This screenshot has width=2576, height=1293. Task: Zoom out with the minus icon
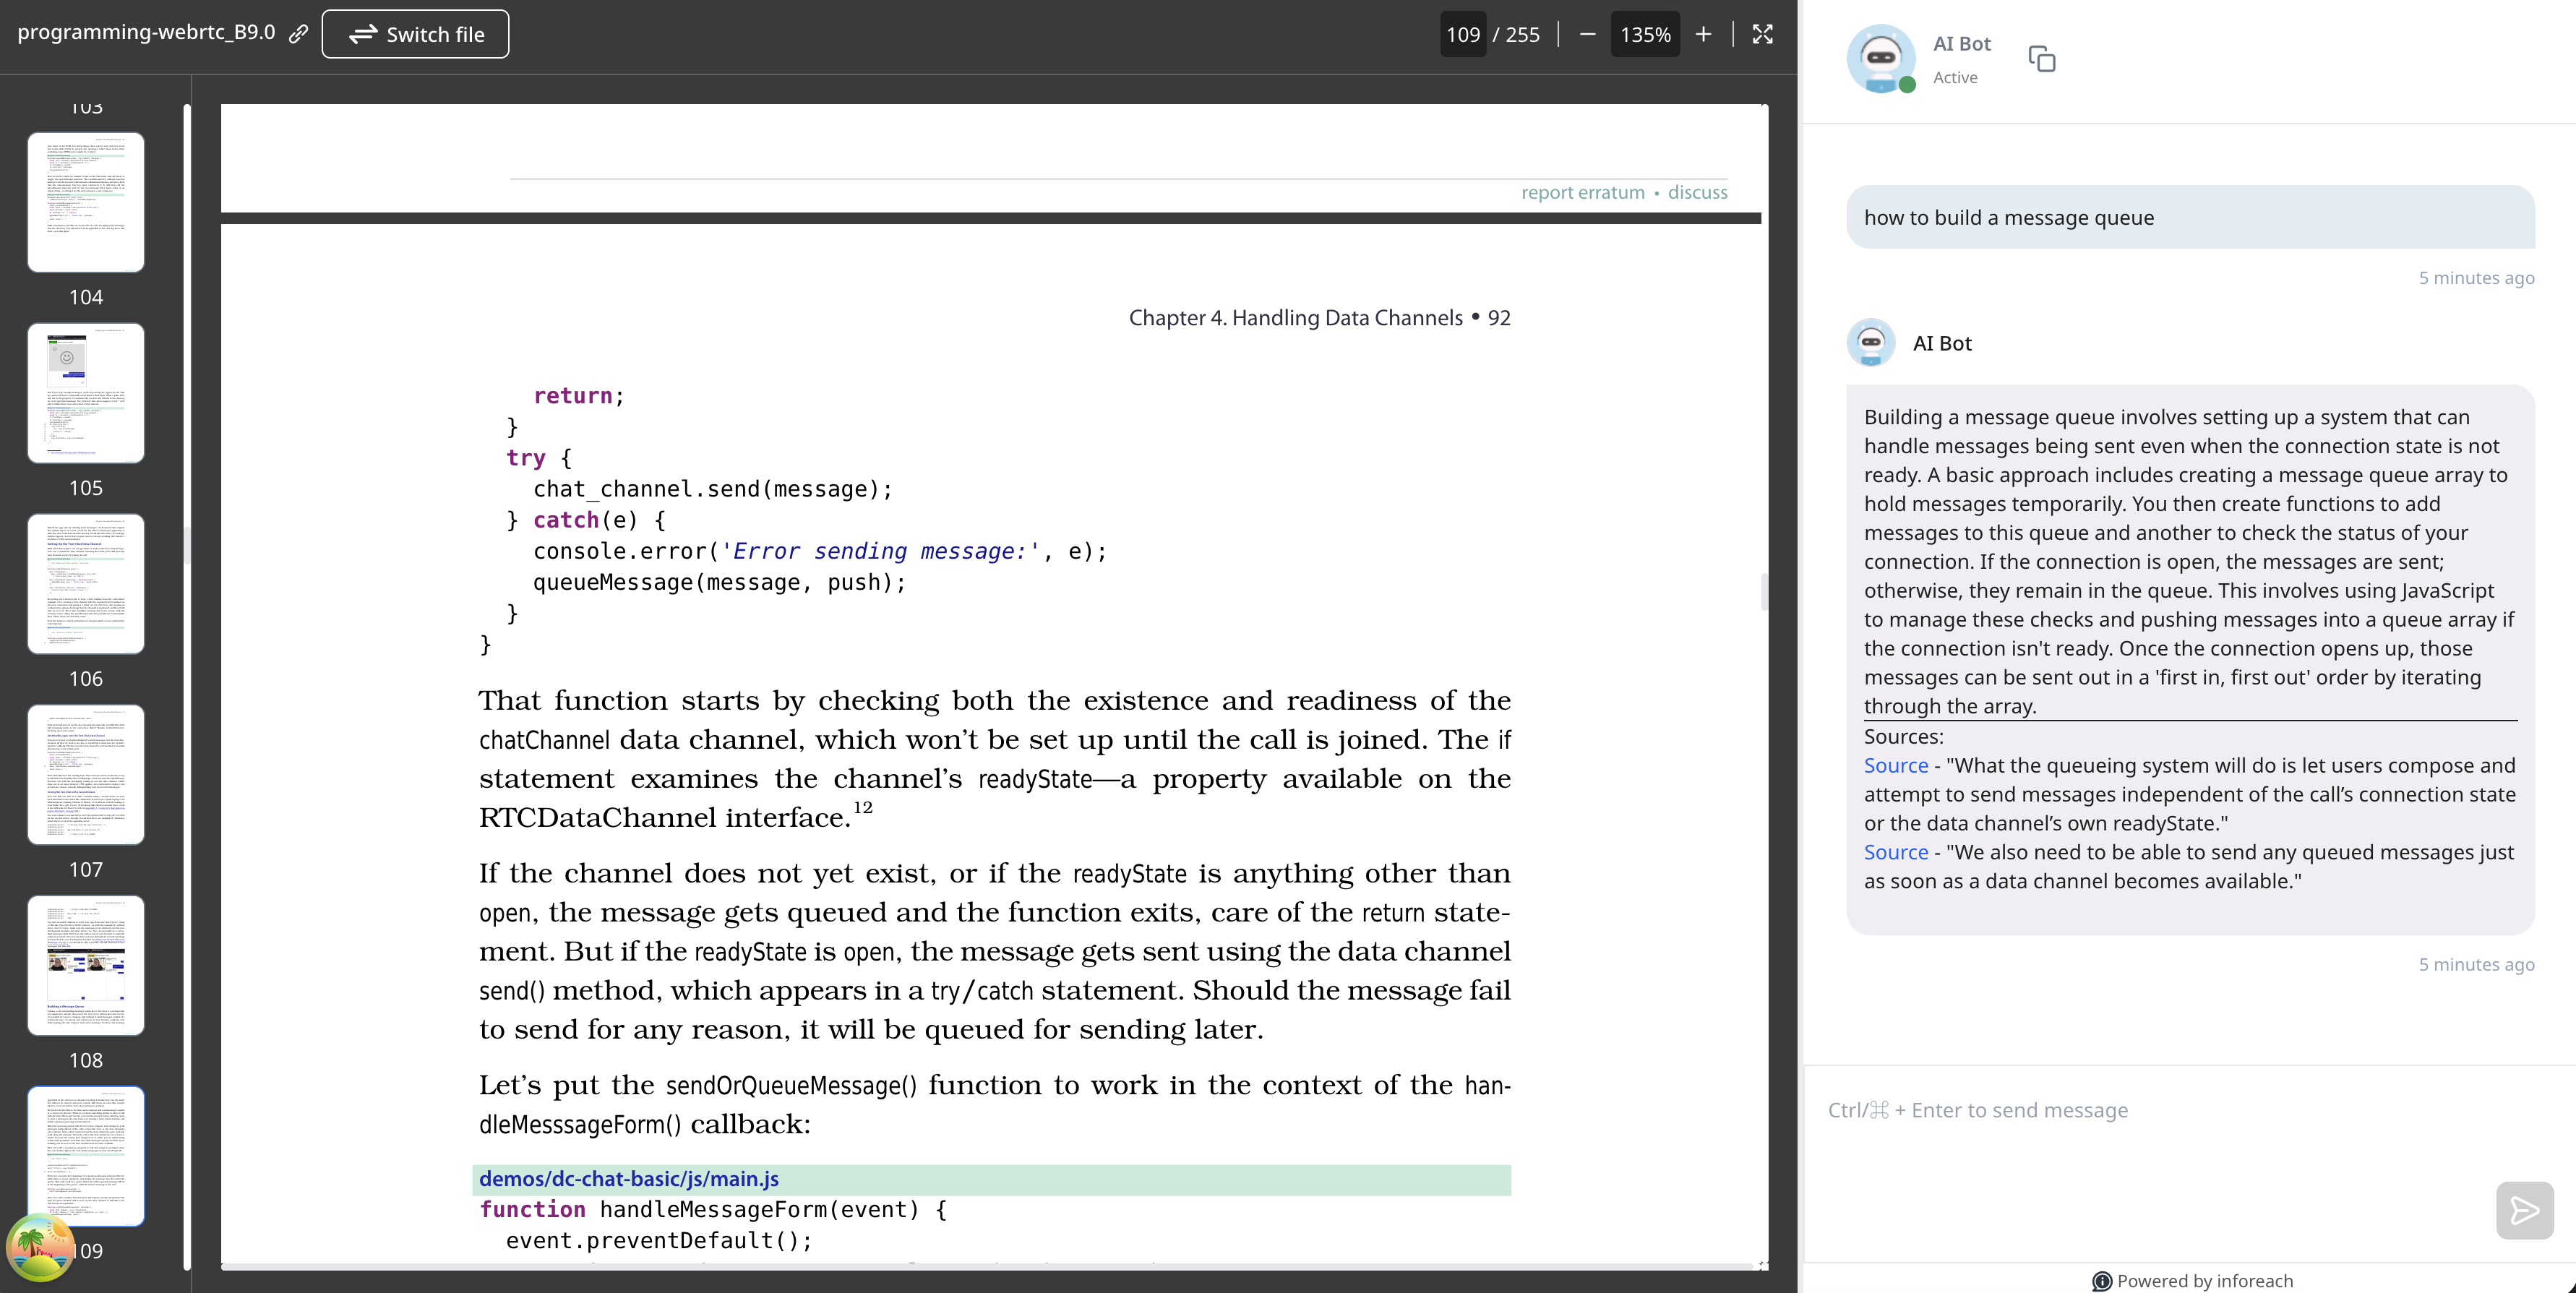[x=1587, y=34]
